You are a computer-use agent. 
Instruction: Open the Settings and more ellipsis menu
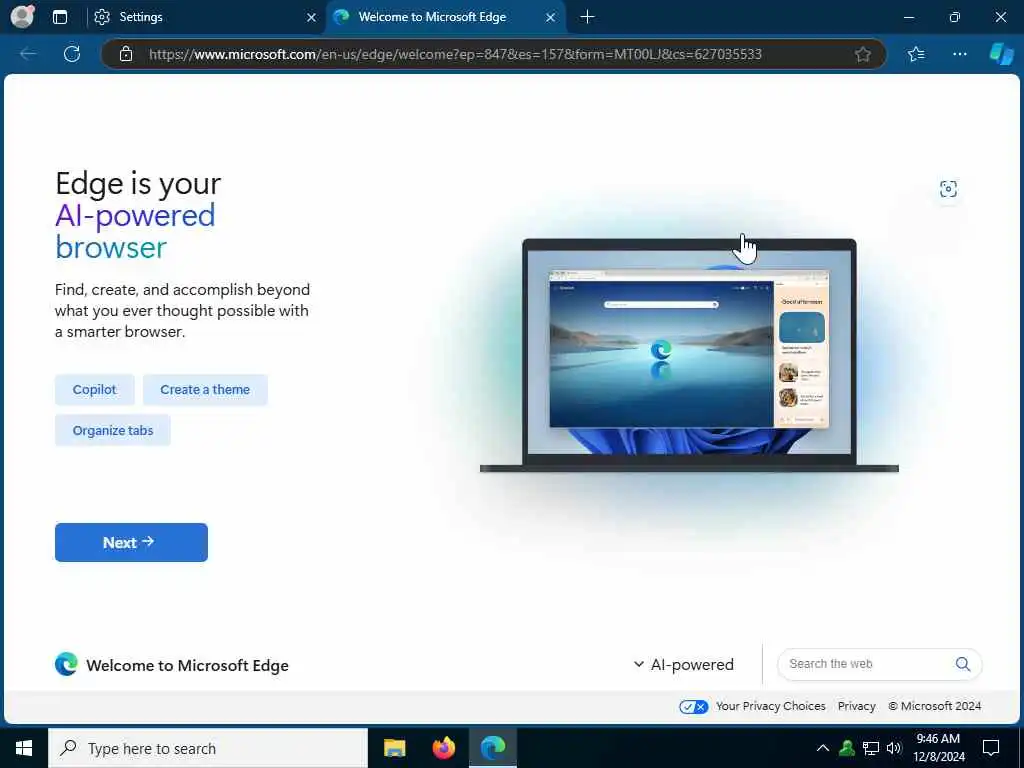959,54
